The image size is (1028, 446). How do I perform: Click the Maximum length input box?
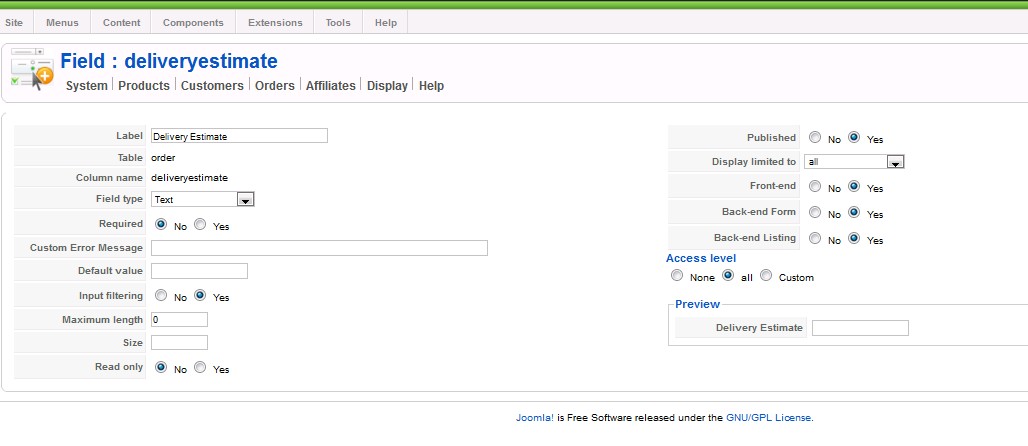click(179, 320)
